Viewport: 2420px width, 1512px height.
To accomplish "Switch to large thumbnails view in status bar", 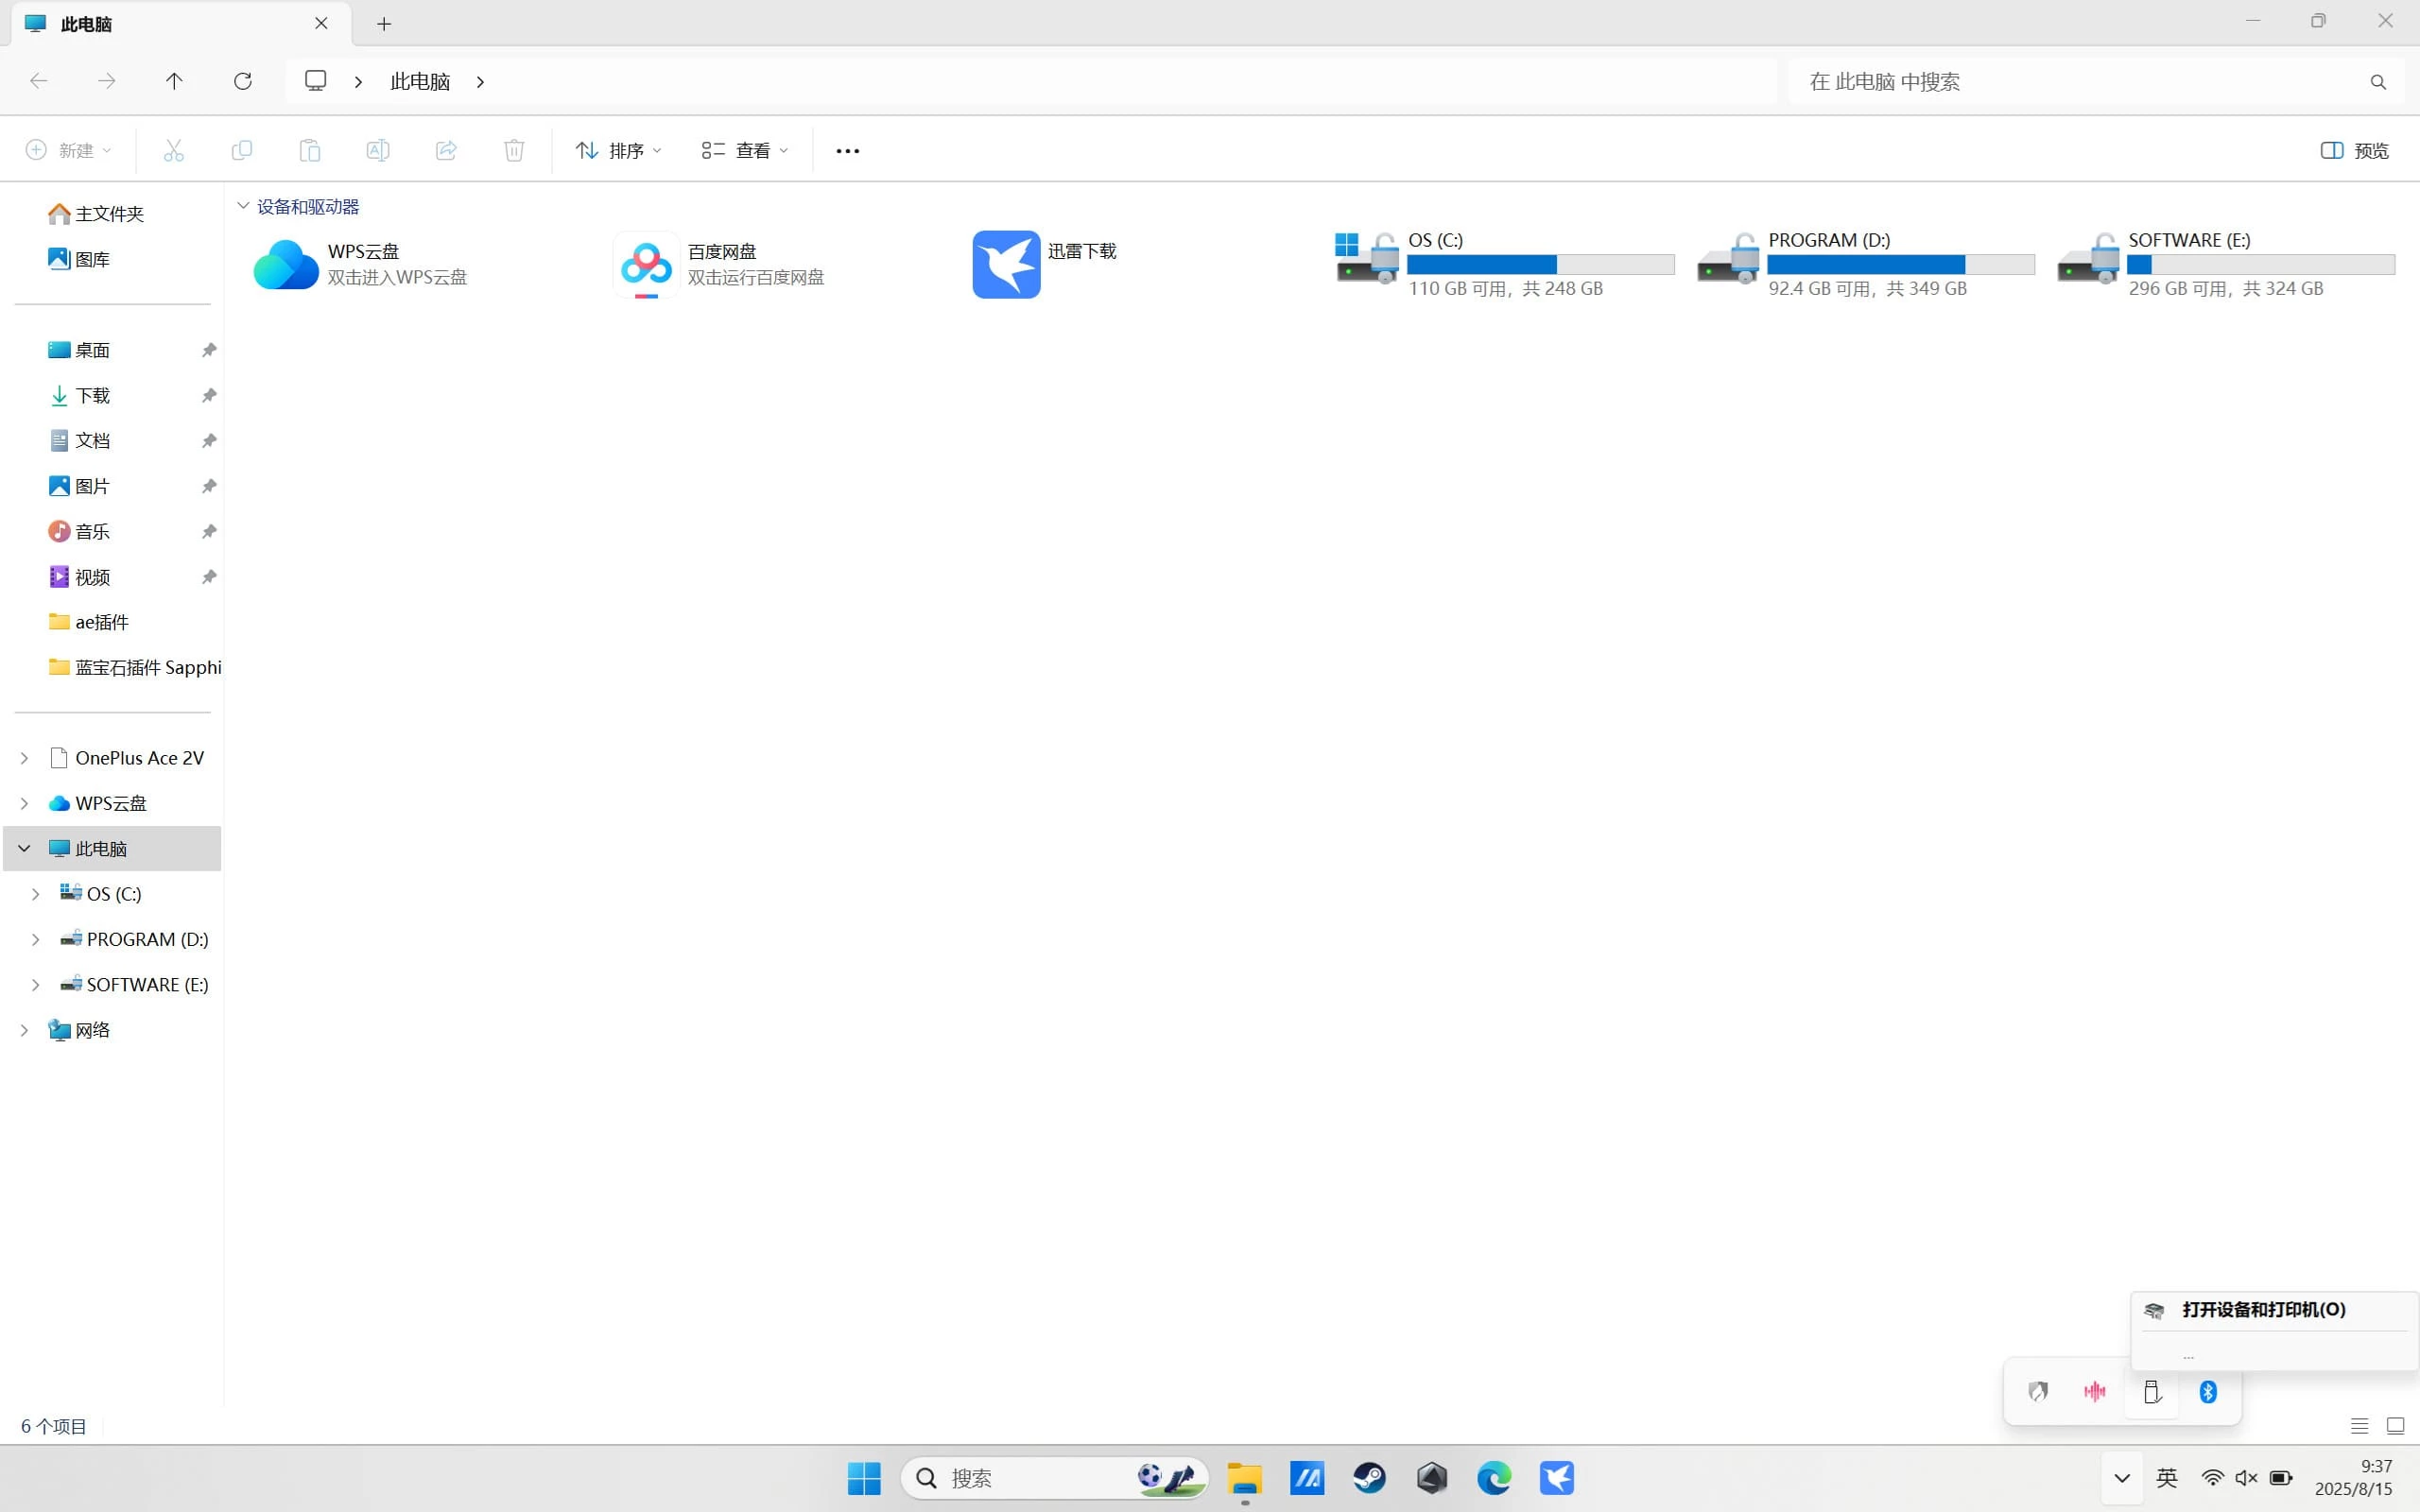I will point(2395,1426).
